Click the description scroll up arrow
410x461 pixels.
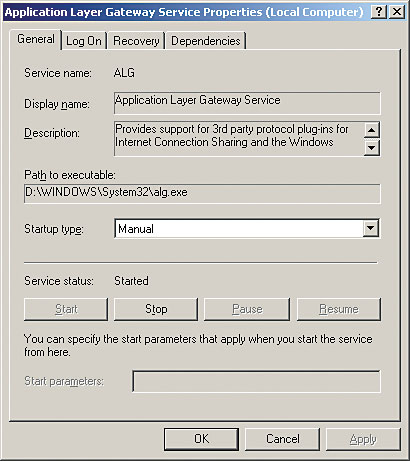coord(372,130)
